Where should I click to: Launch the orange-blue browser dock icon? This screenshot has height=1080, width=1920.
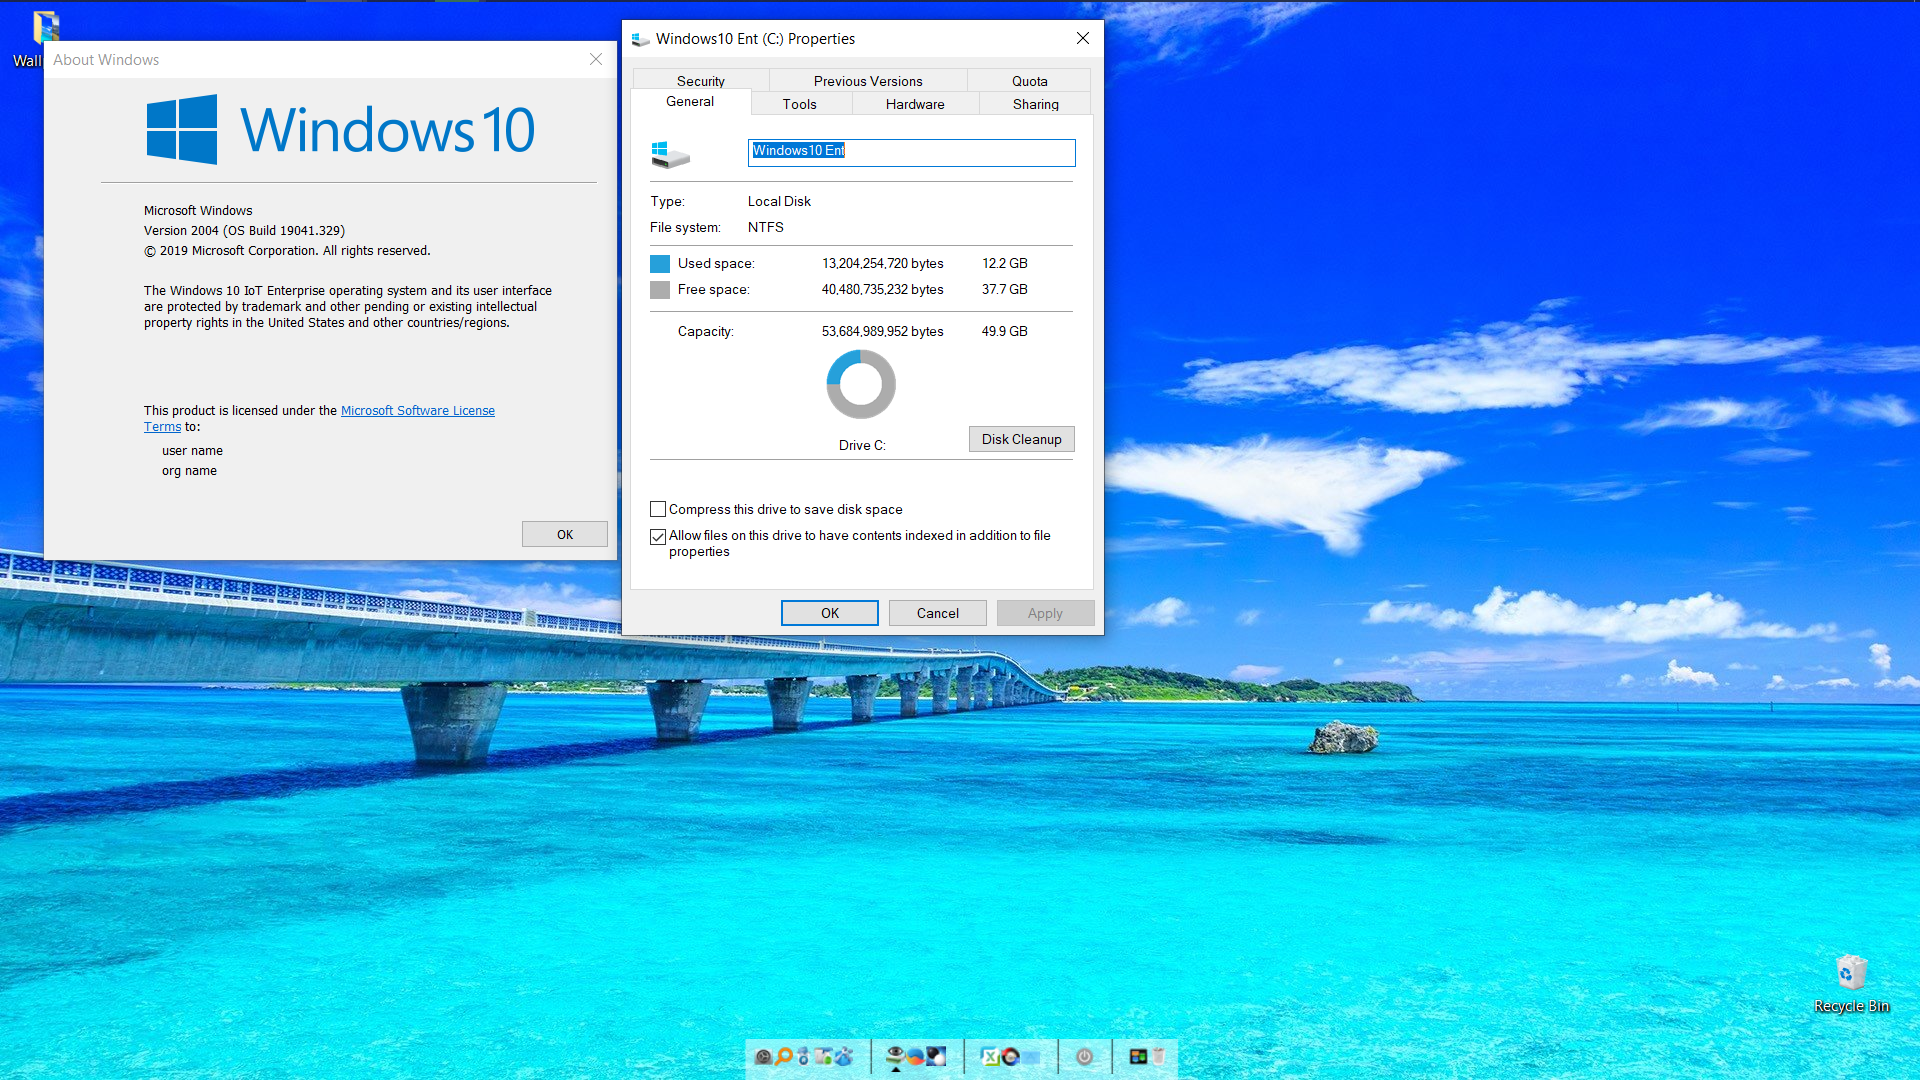915,1056
